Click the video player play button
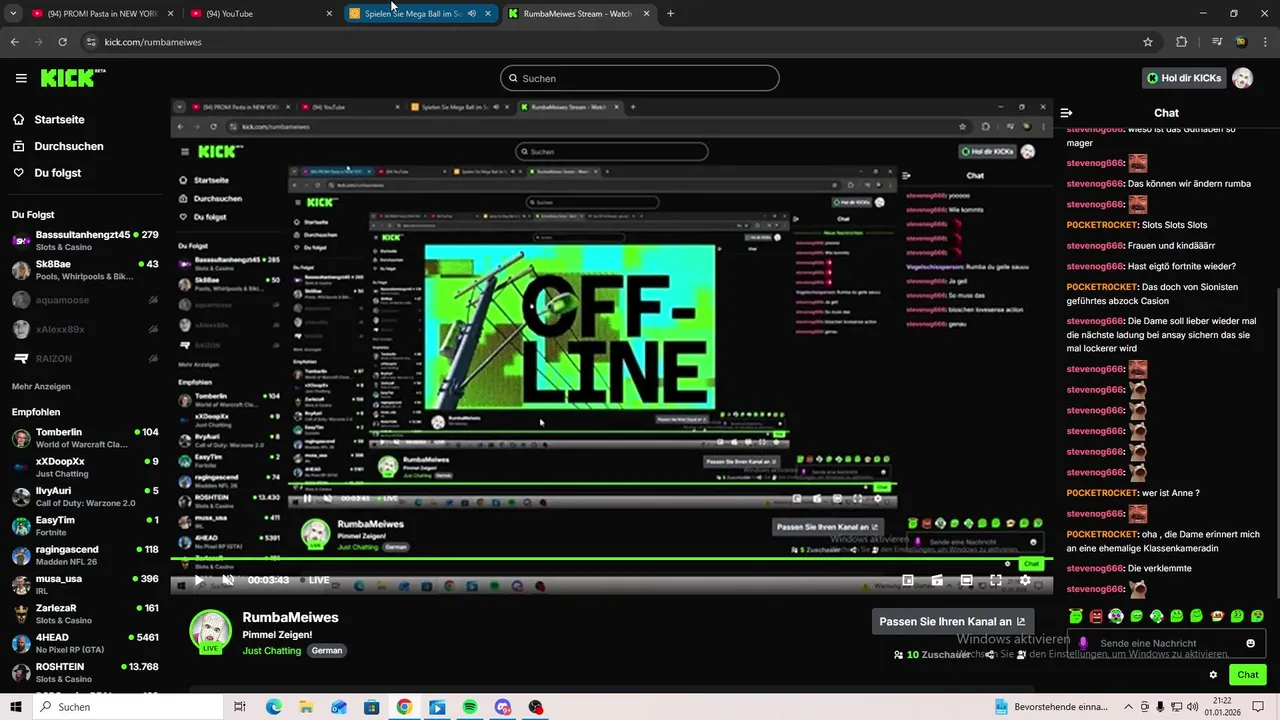Image resolution: width=1280 pixels, height=720 pixels. click(x=199, y=580)
